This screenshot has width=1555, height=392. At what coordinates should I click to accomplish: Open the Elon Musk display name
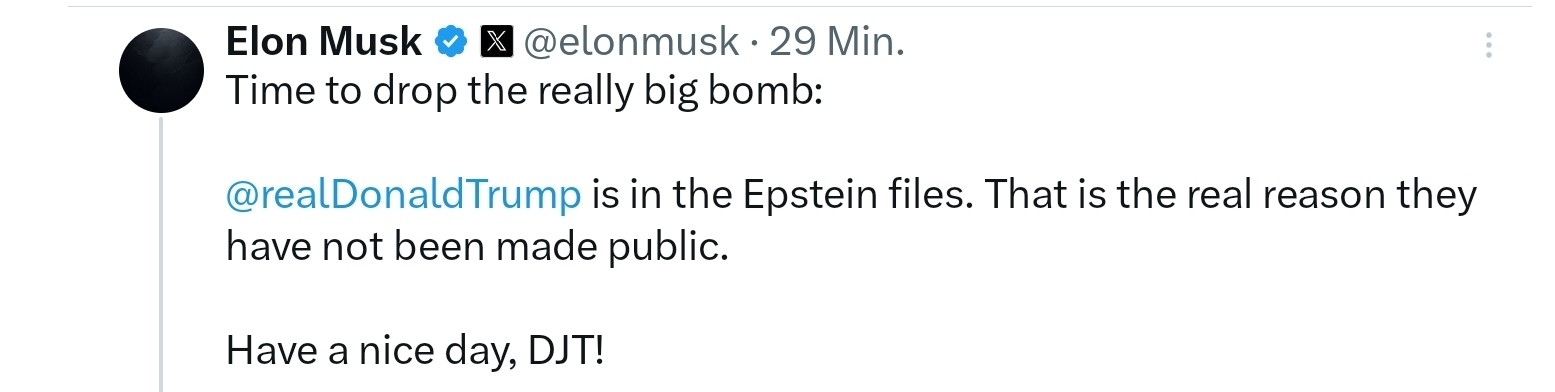pos(324,42)
